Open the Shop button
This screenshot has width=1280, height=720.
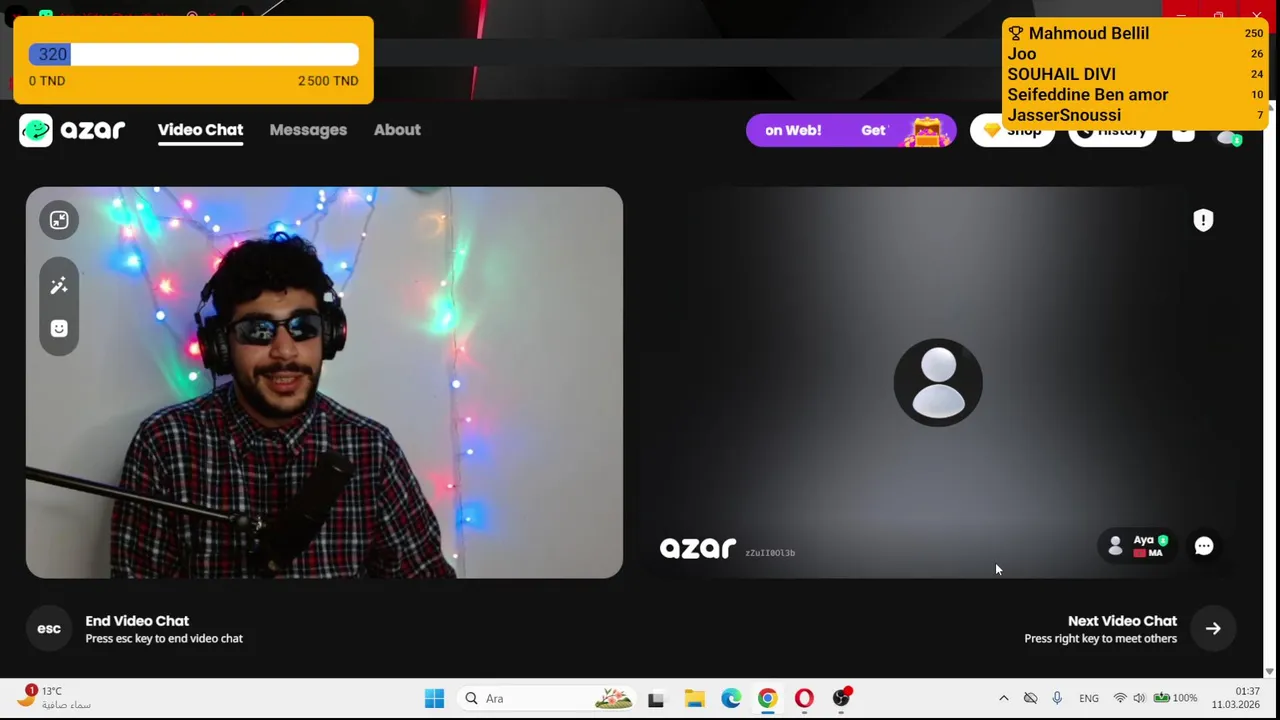click(1012, 131)
